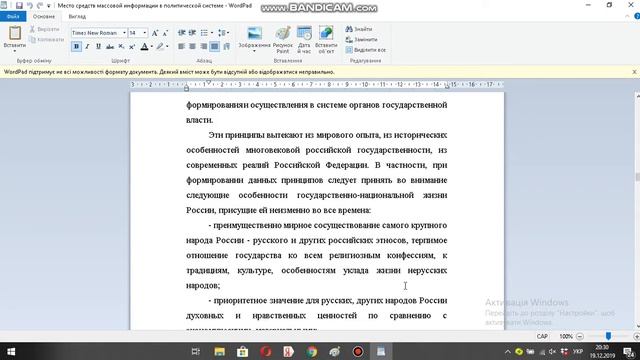Screen dimensions: 640x360
Task: Open Opera browser from the taskbar
Action: (x=266, y=351)
